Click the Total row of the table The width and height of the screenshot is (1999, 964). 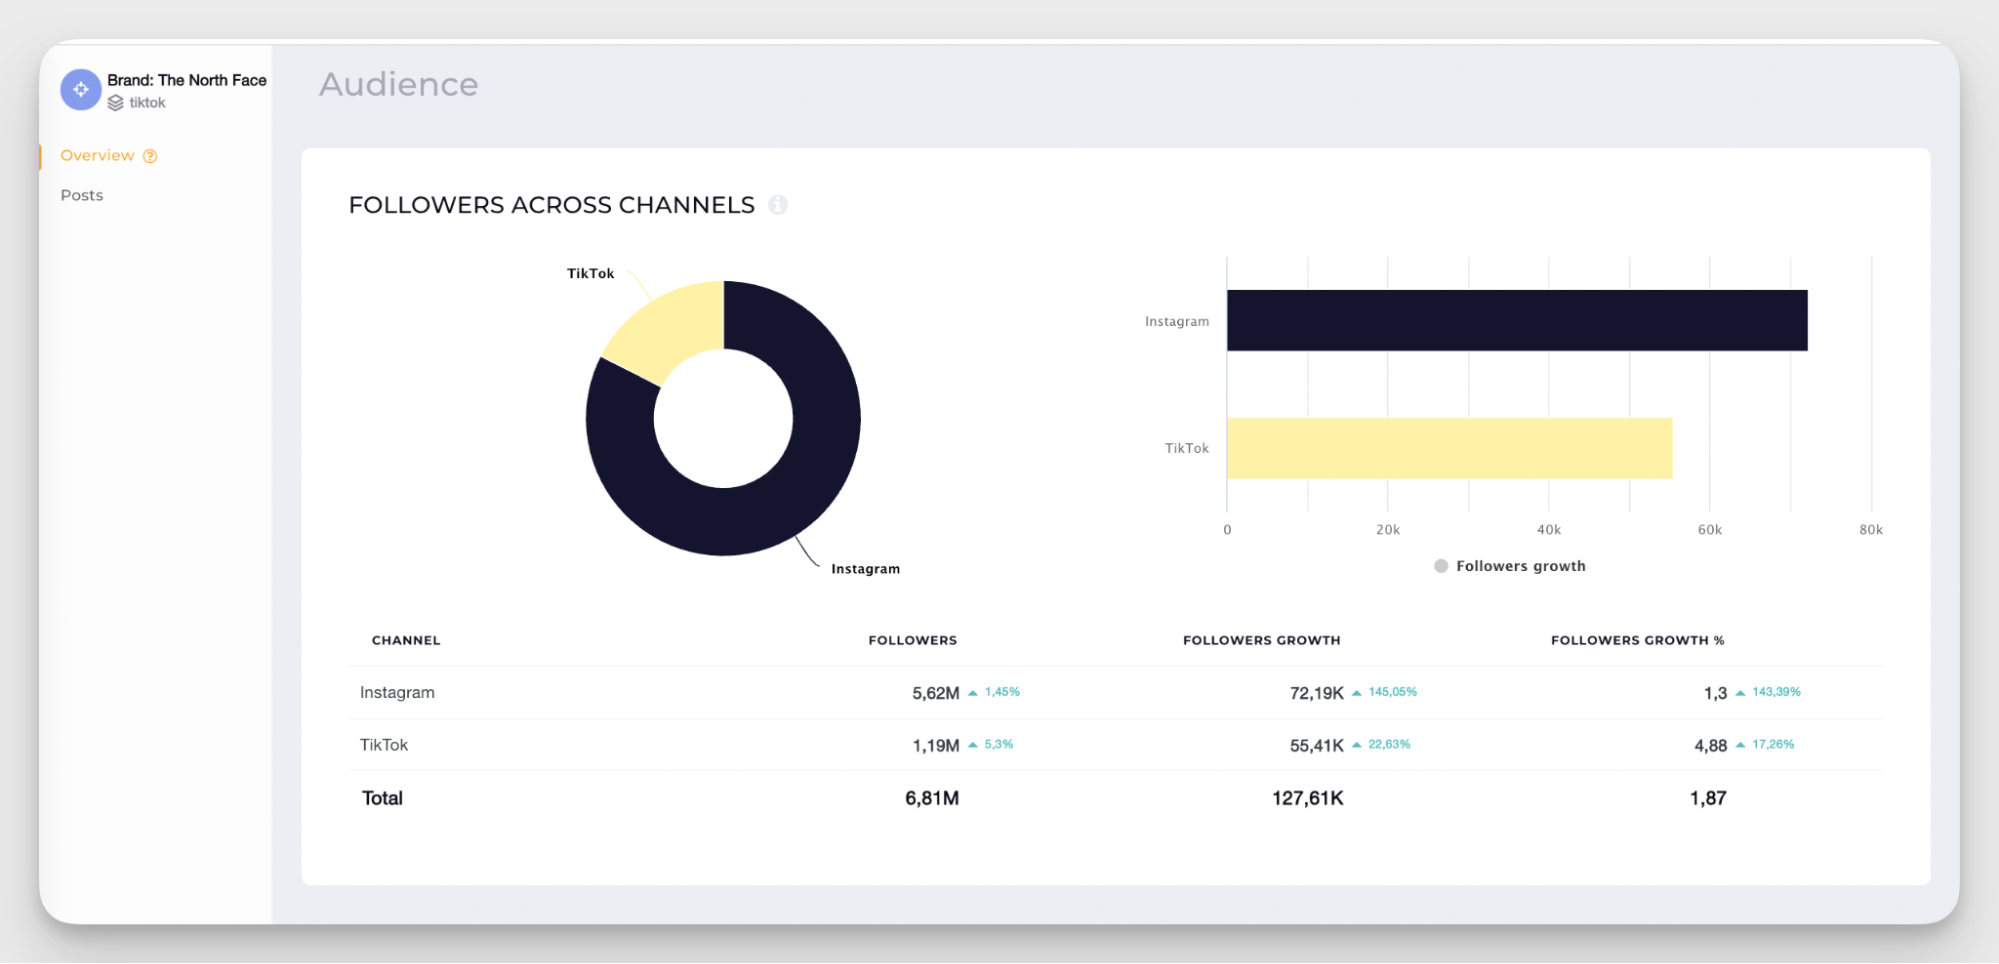coord(381,797)
